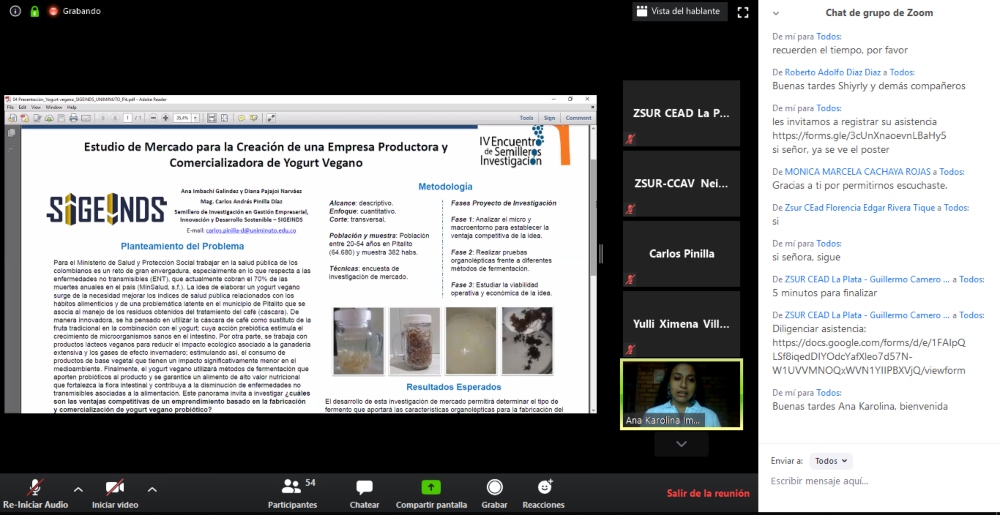Open Chatear chat button
The width and height of the screenshot is (1000, 515).
pos(364,493)
